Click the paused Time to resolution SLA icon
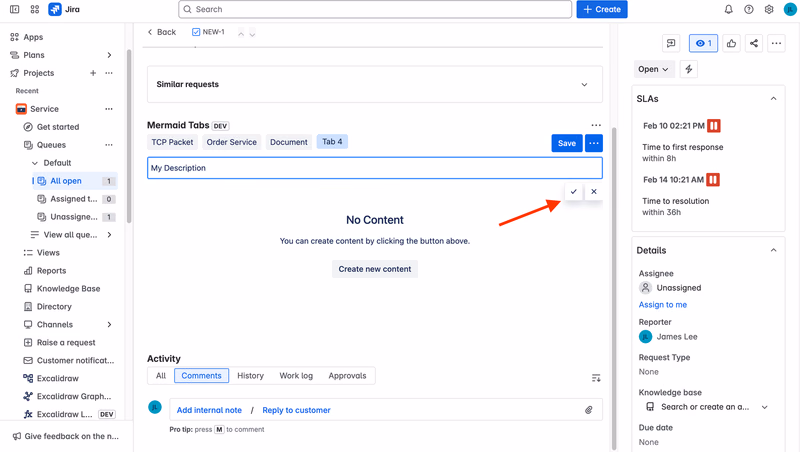Viewport: 800px width, 452px height. 713,180
